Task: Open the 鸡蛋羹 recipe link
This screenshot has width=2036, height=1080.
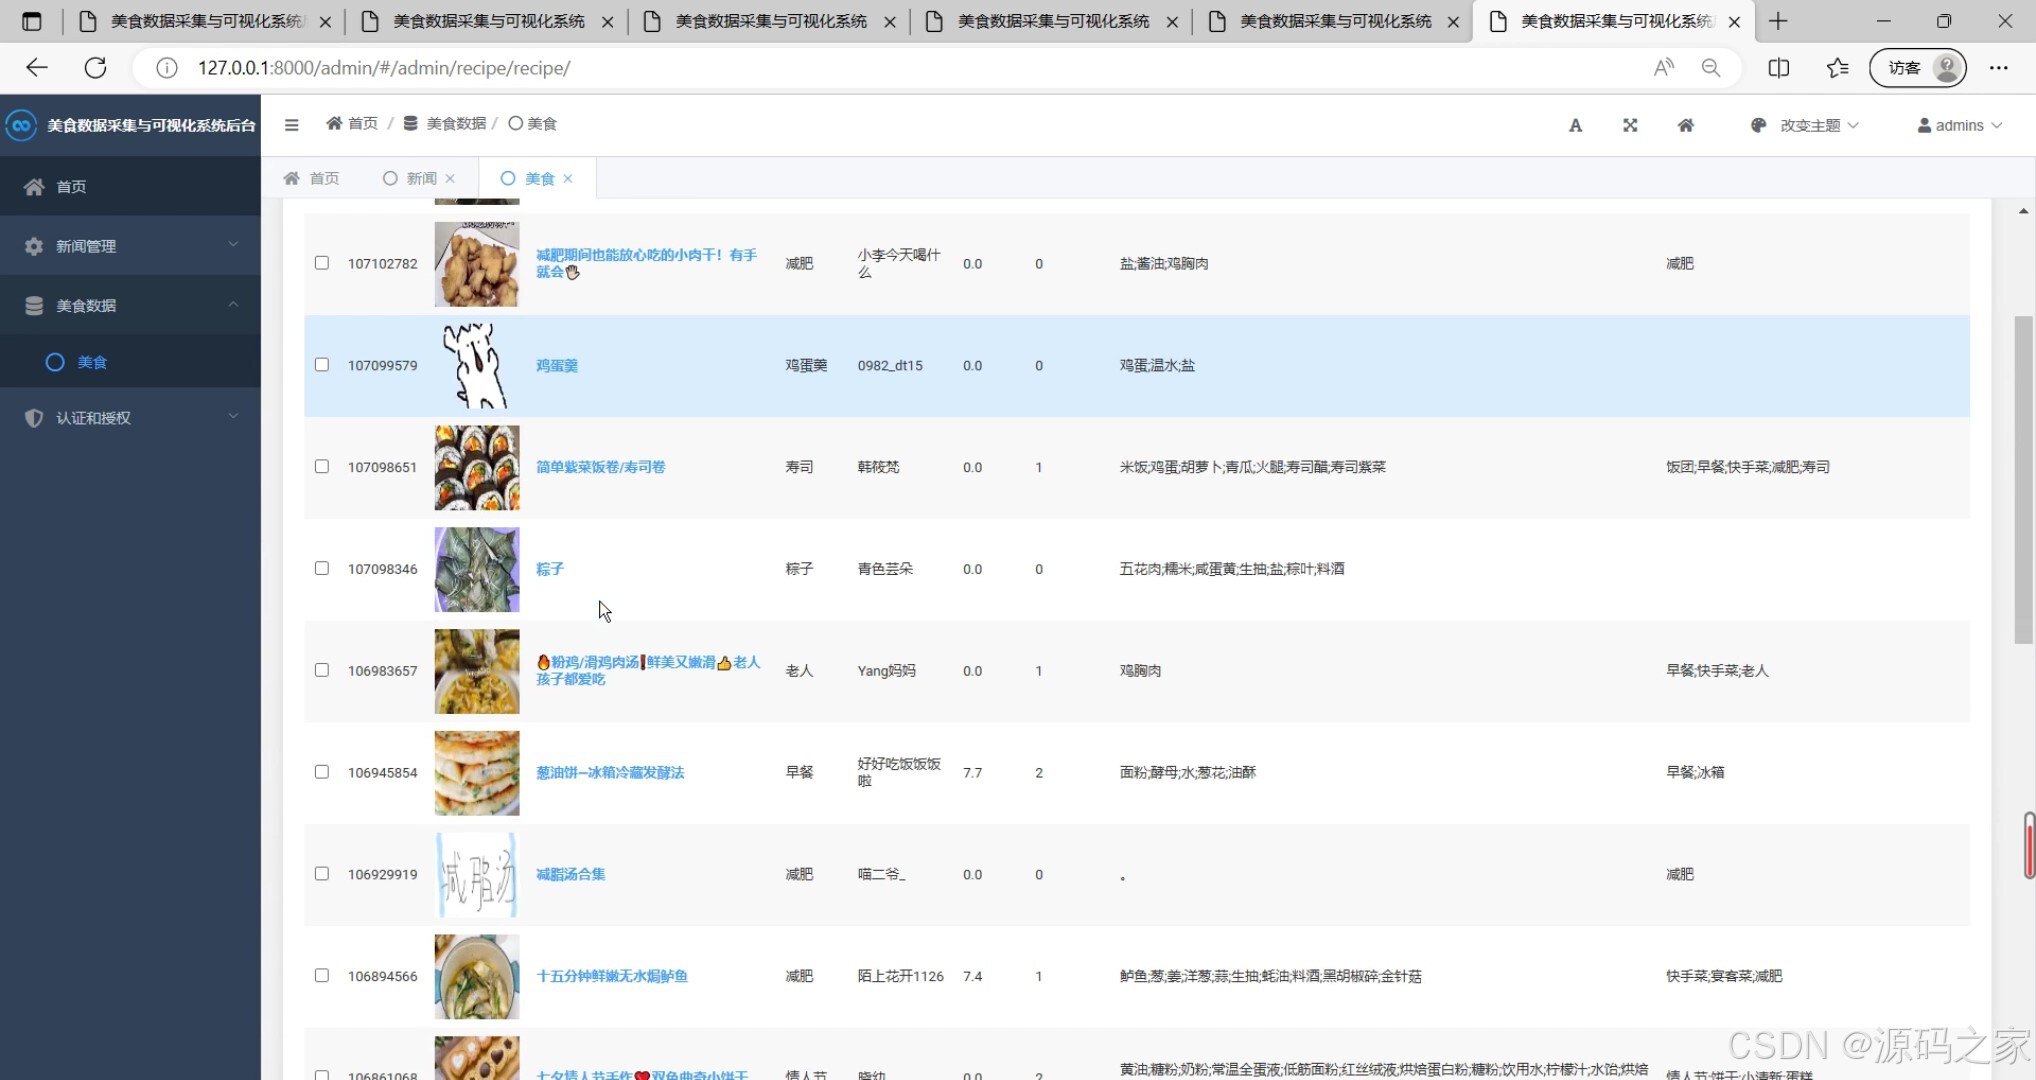Action: click(557, 365)
